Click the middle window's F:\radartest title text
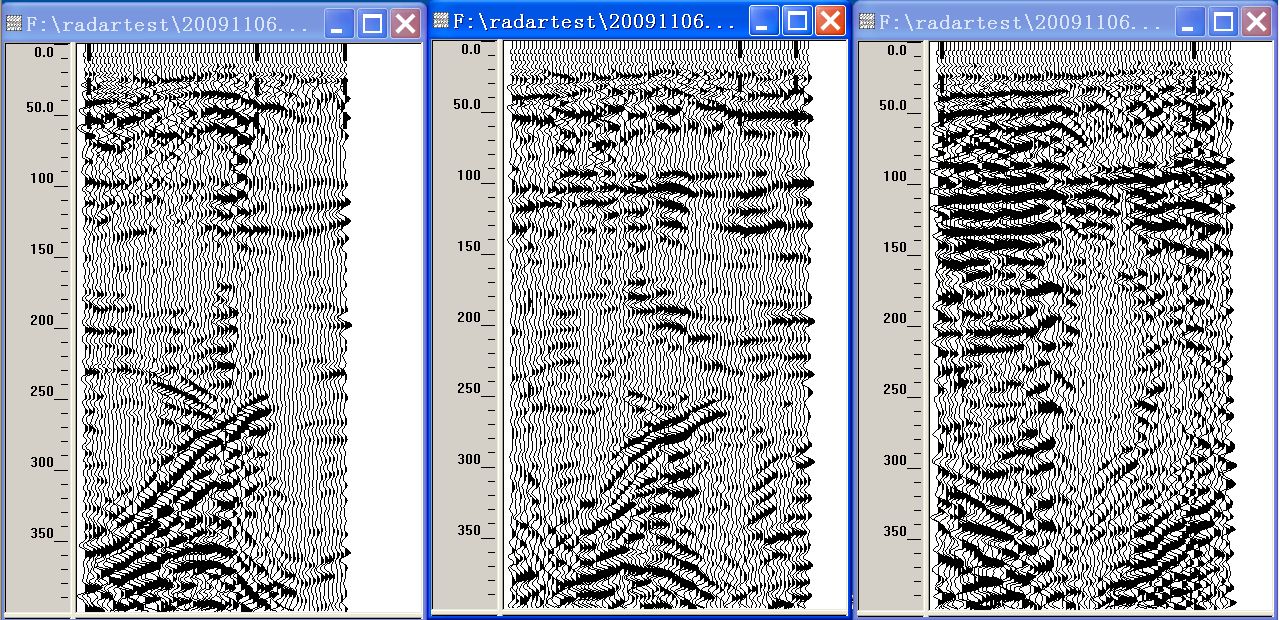 coord(590,21)
